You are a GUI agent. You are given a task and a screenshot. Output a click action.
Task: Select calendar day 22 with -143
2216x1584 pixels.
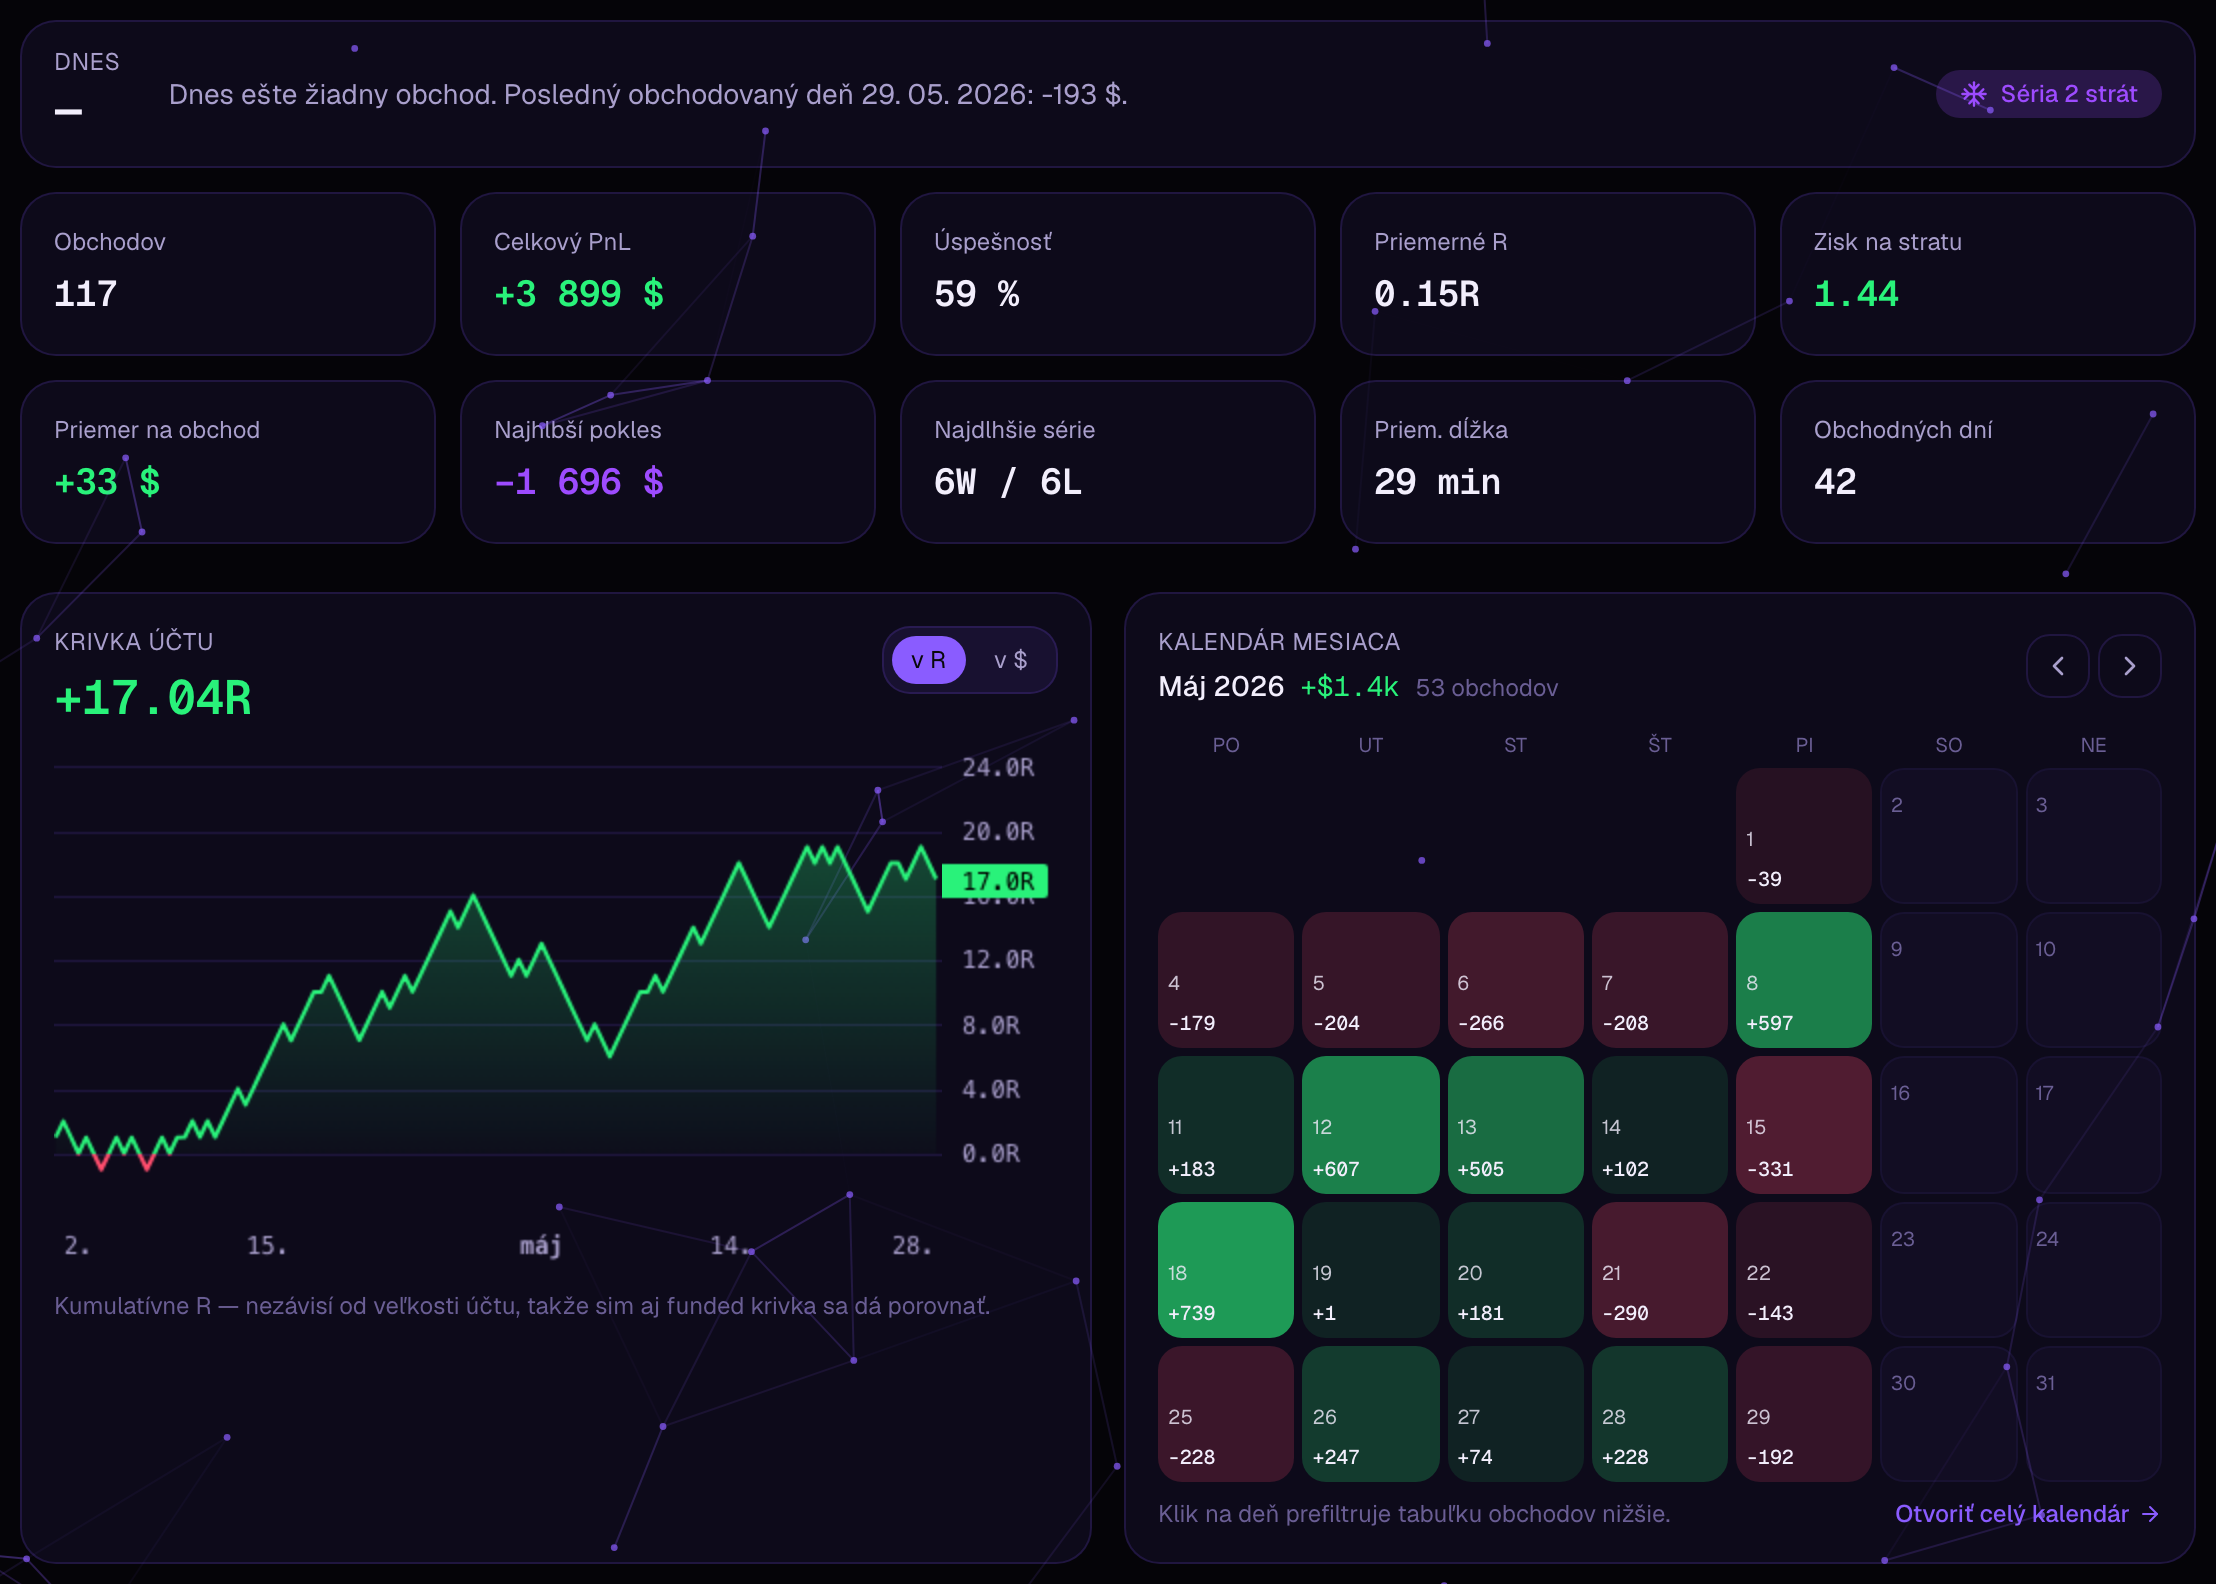pos(1804,1270)
